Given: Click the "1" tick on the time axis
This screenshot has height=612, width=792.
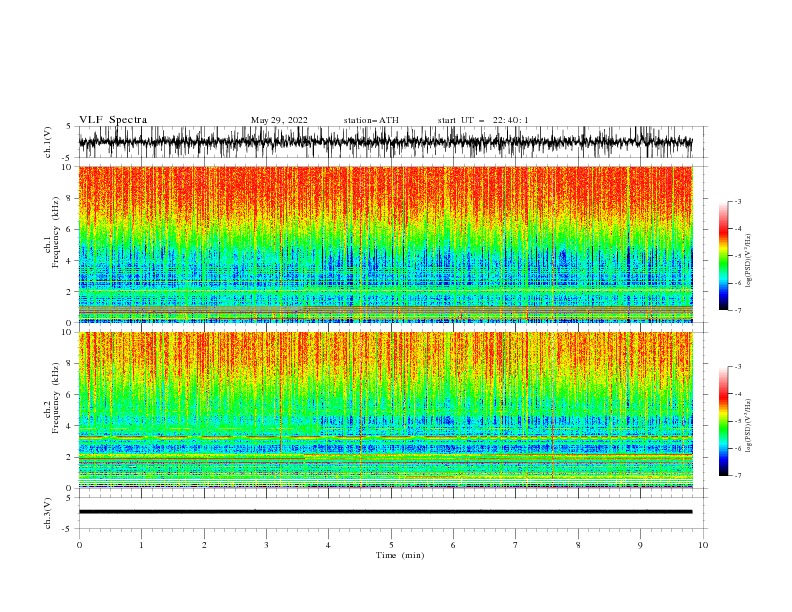Looking at the screenshot, I should pos(141,545).
